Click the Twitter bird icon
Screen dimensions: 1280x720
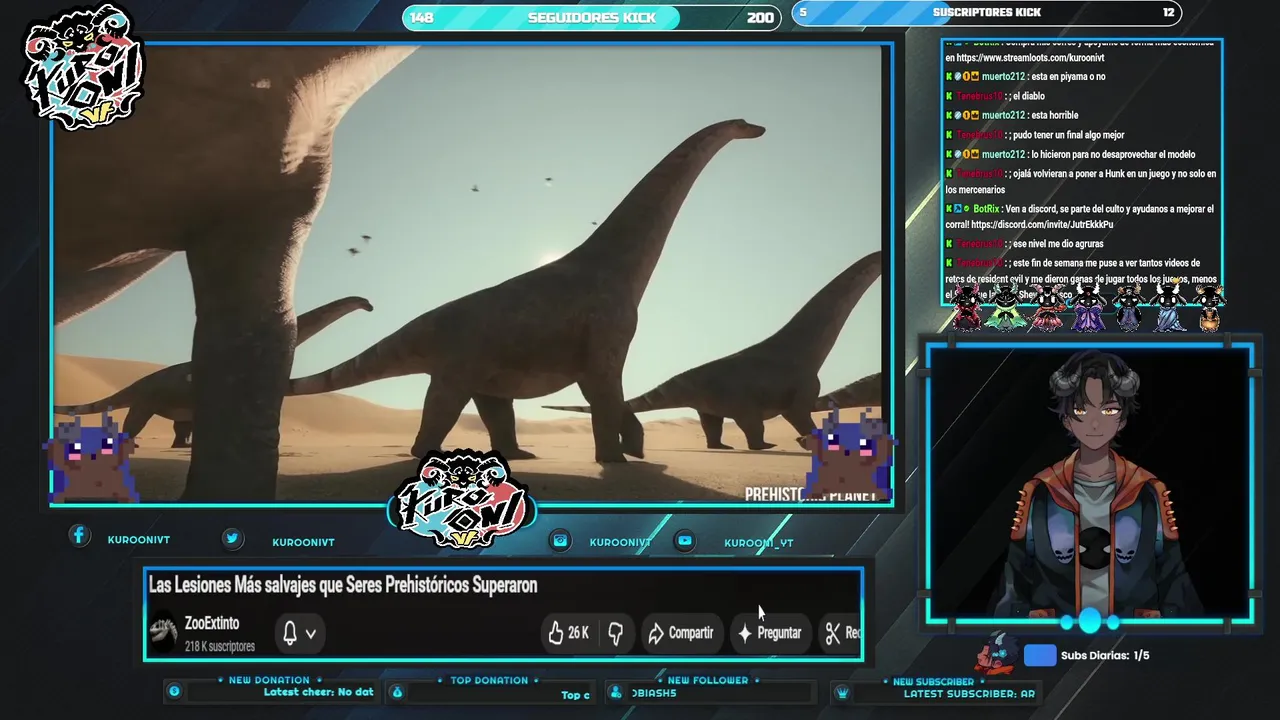tap(232, 538)
